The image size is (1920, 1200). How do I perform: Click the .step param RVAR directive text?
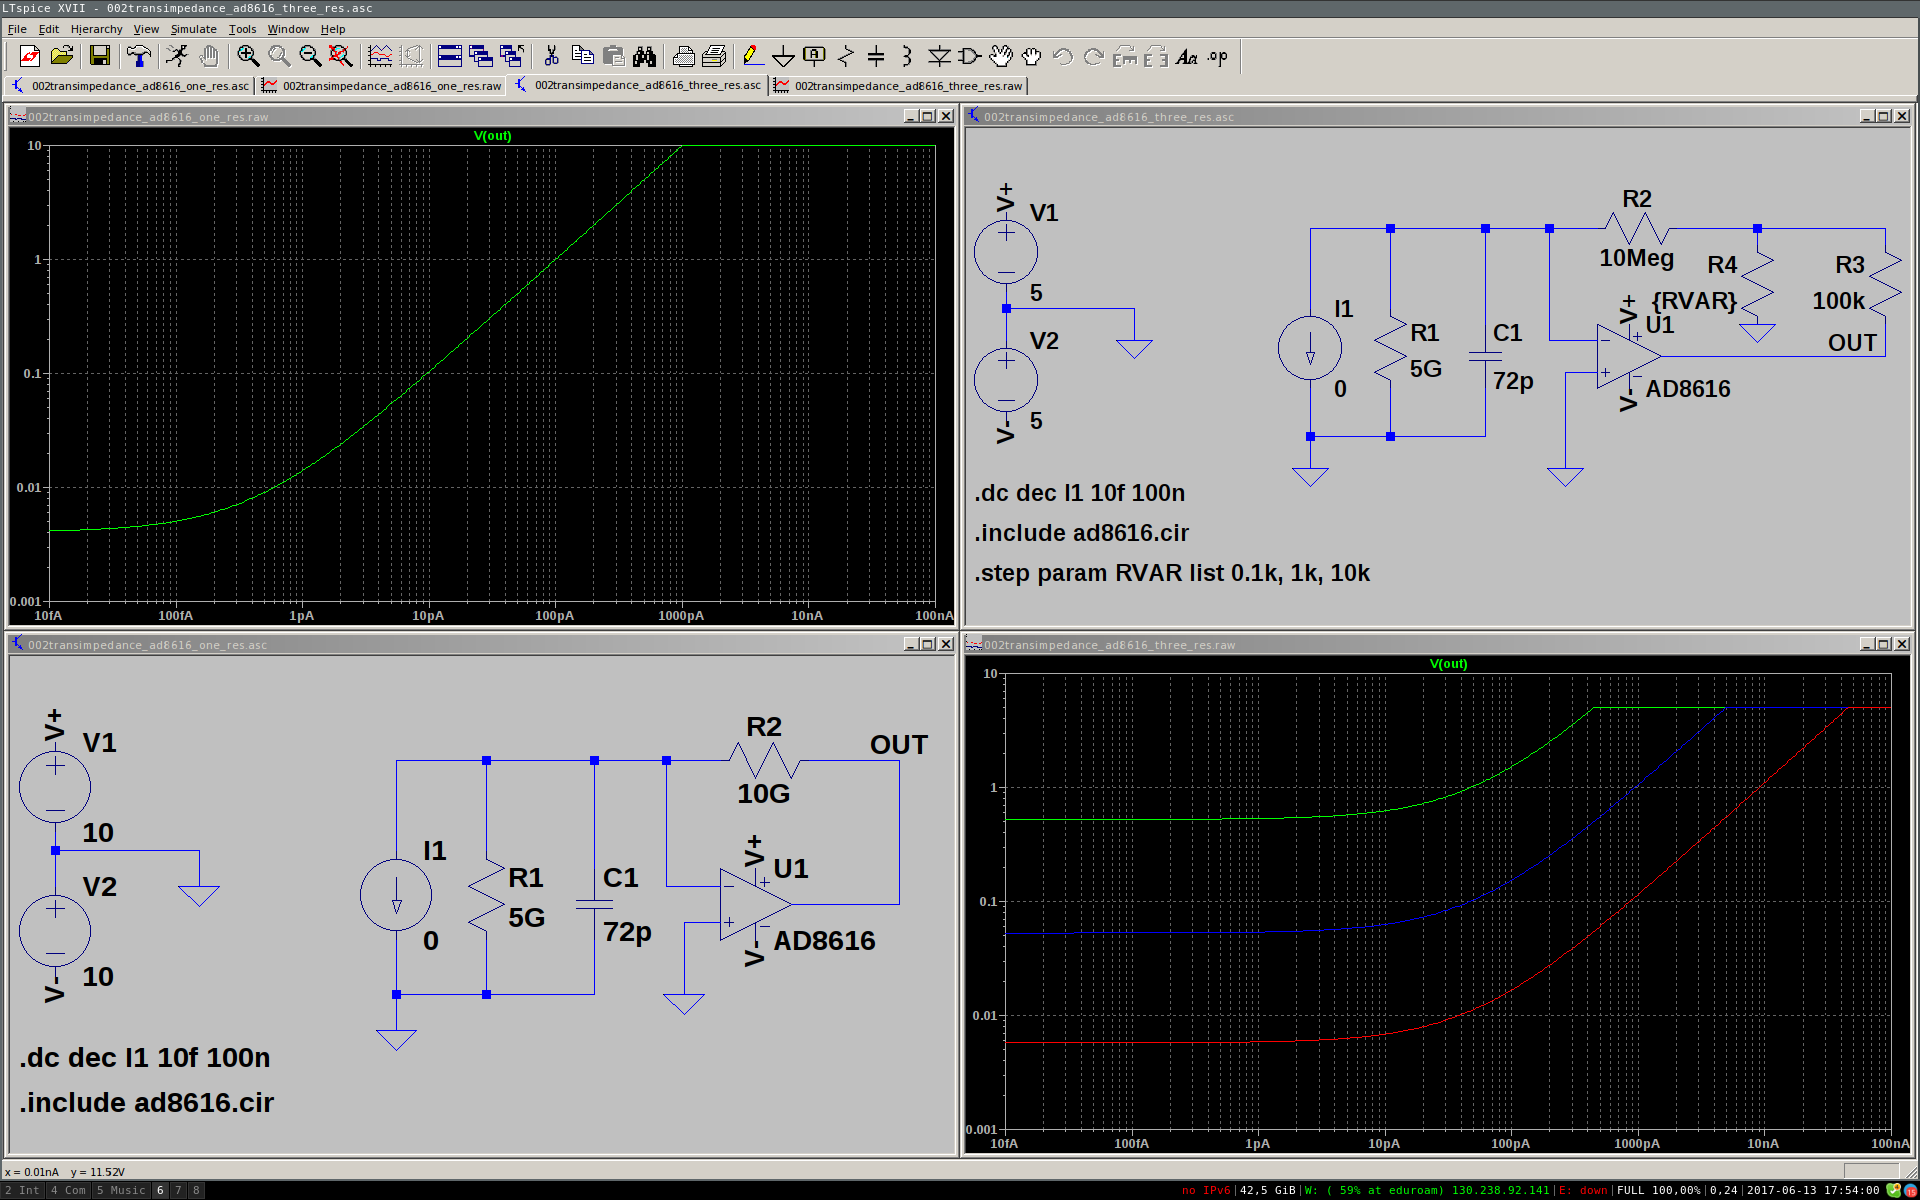tap(1172, 573)
